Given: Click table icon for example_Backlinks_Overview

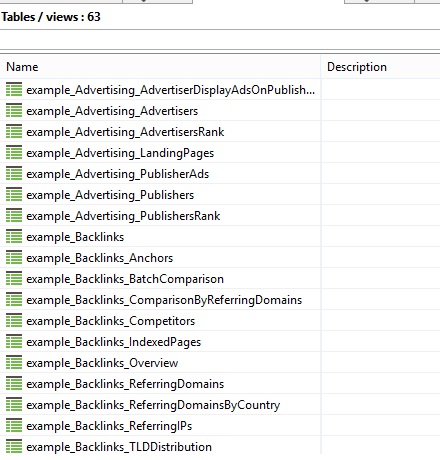Looking at the screenshot, I should pos(14,363).
